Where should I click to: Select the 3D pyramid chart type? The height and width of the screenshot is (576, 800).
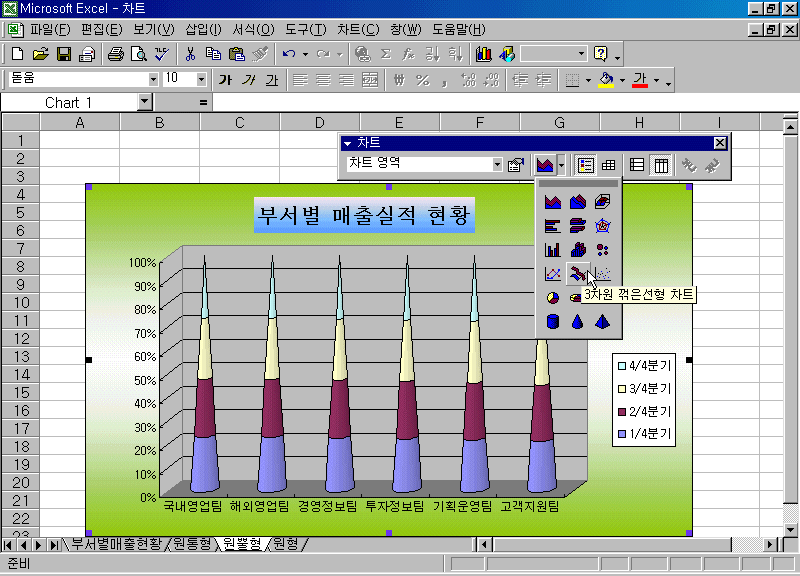[x=602, y=322]
